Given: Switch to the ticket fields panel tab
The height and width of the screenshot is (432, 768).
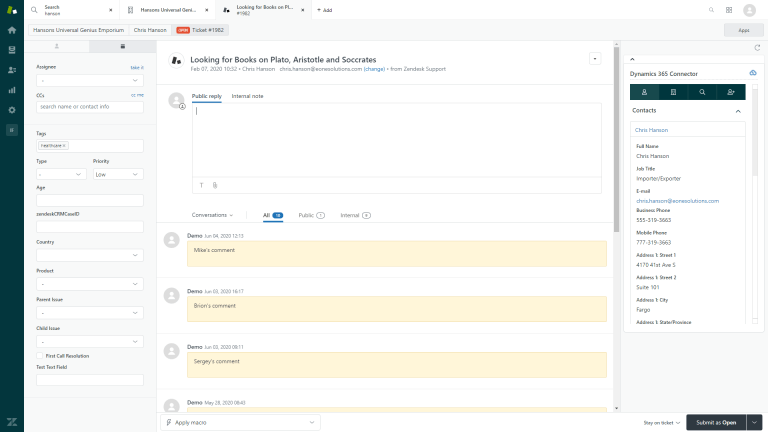Looking at the screenshot, I should pyautogui.click(x=122, y=46).
